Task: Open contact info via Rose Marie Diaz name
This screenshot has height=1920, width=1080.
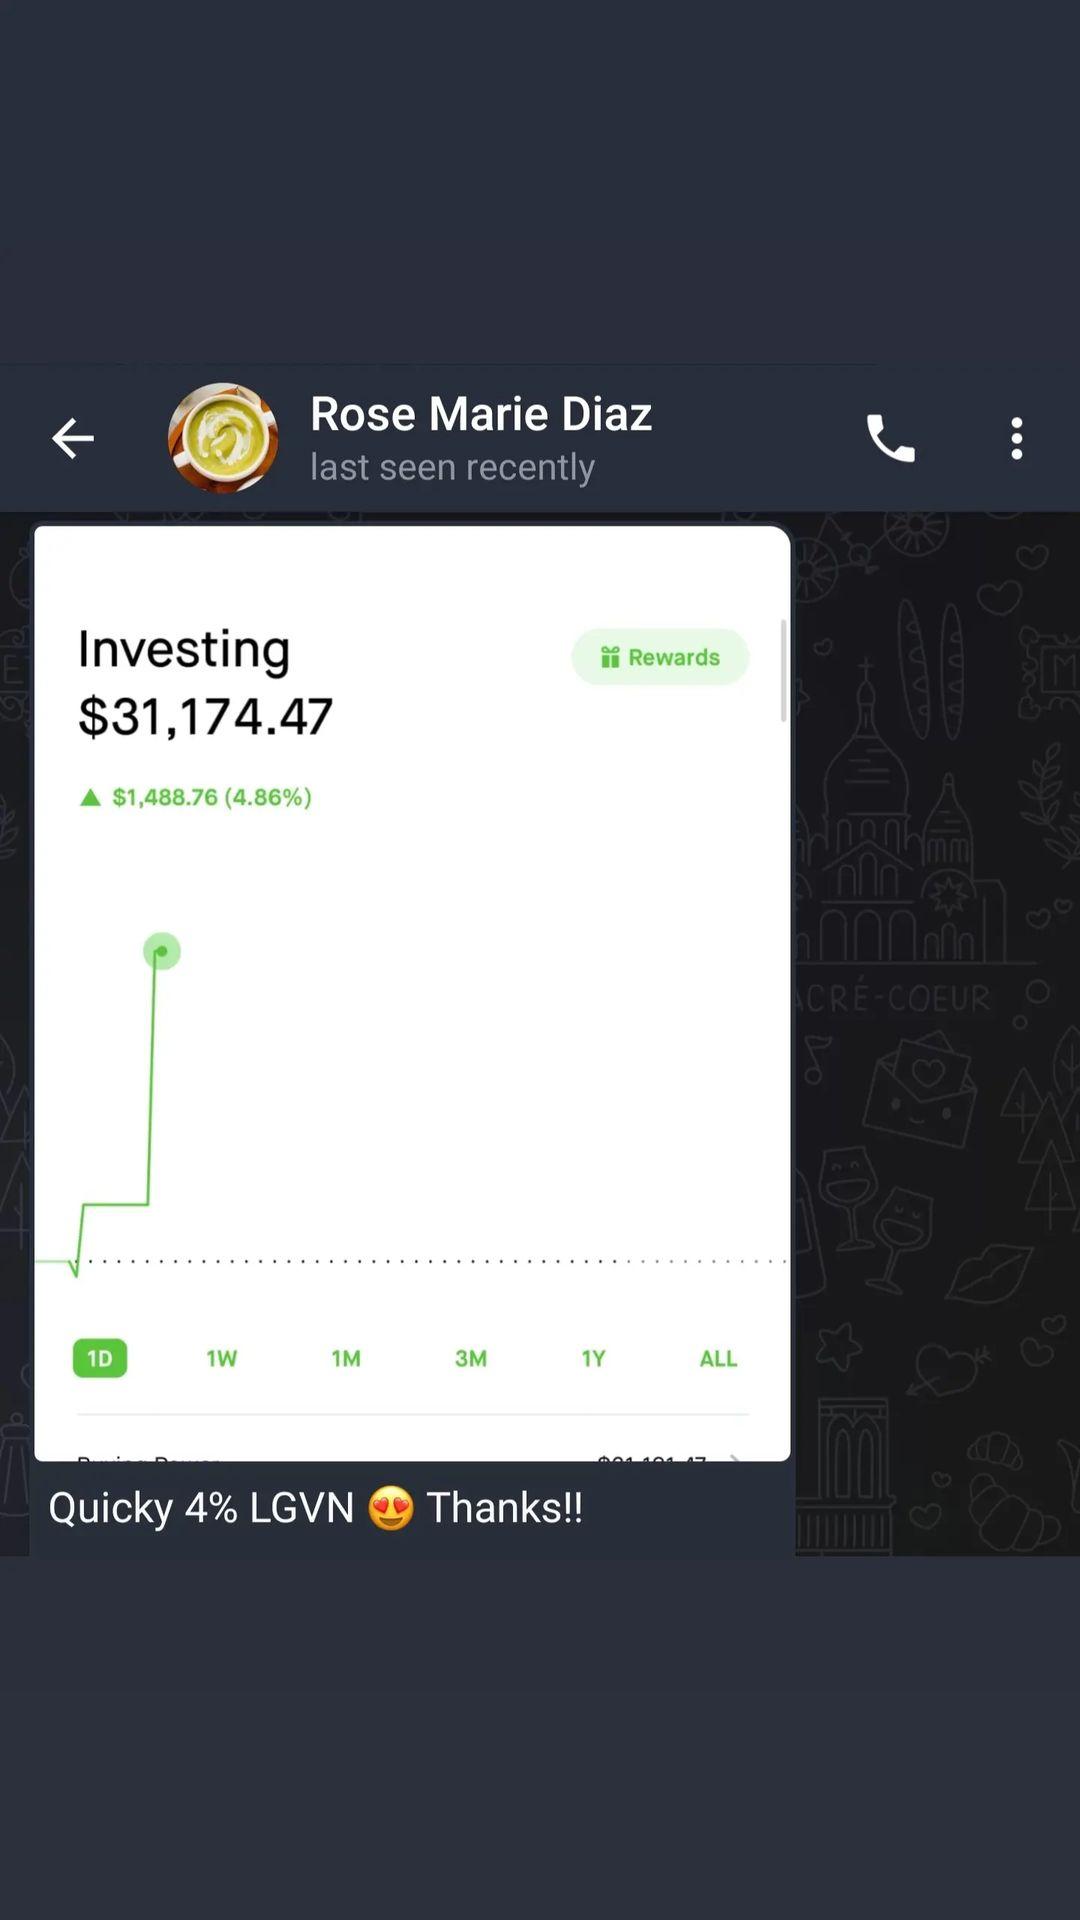Action: (x=481, y=414)
